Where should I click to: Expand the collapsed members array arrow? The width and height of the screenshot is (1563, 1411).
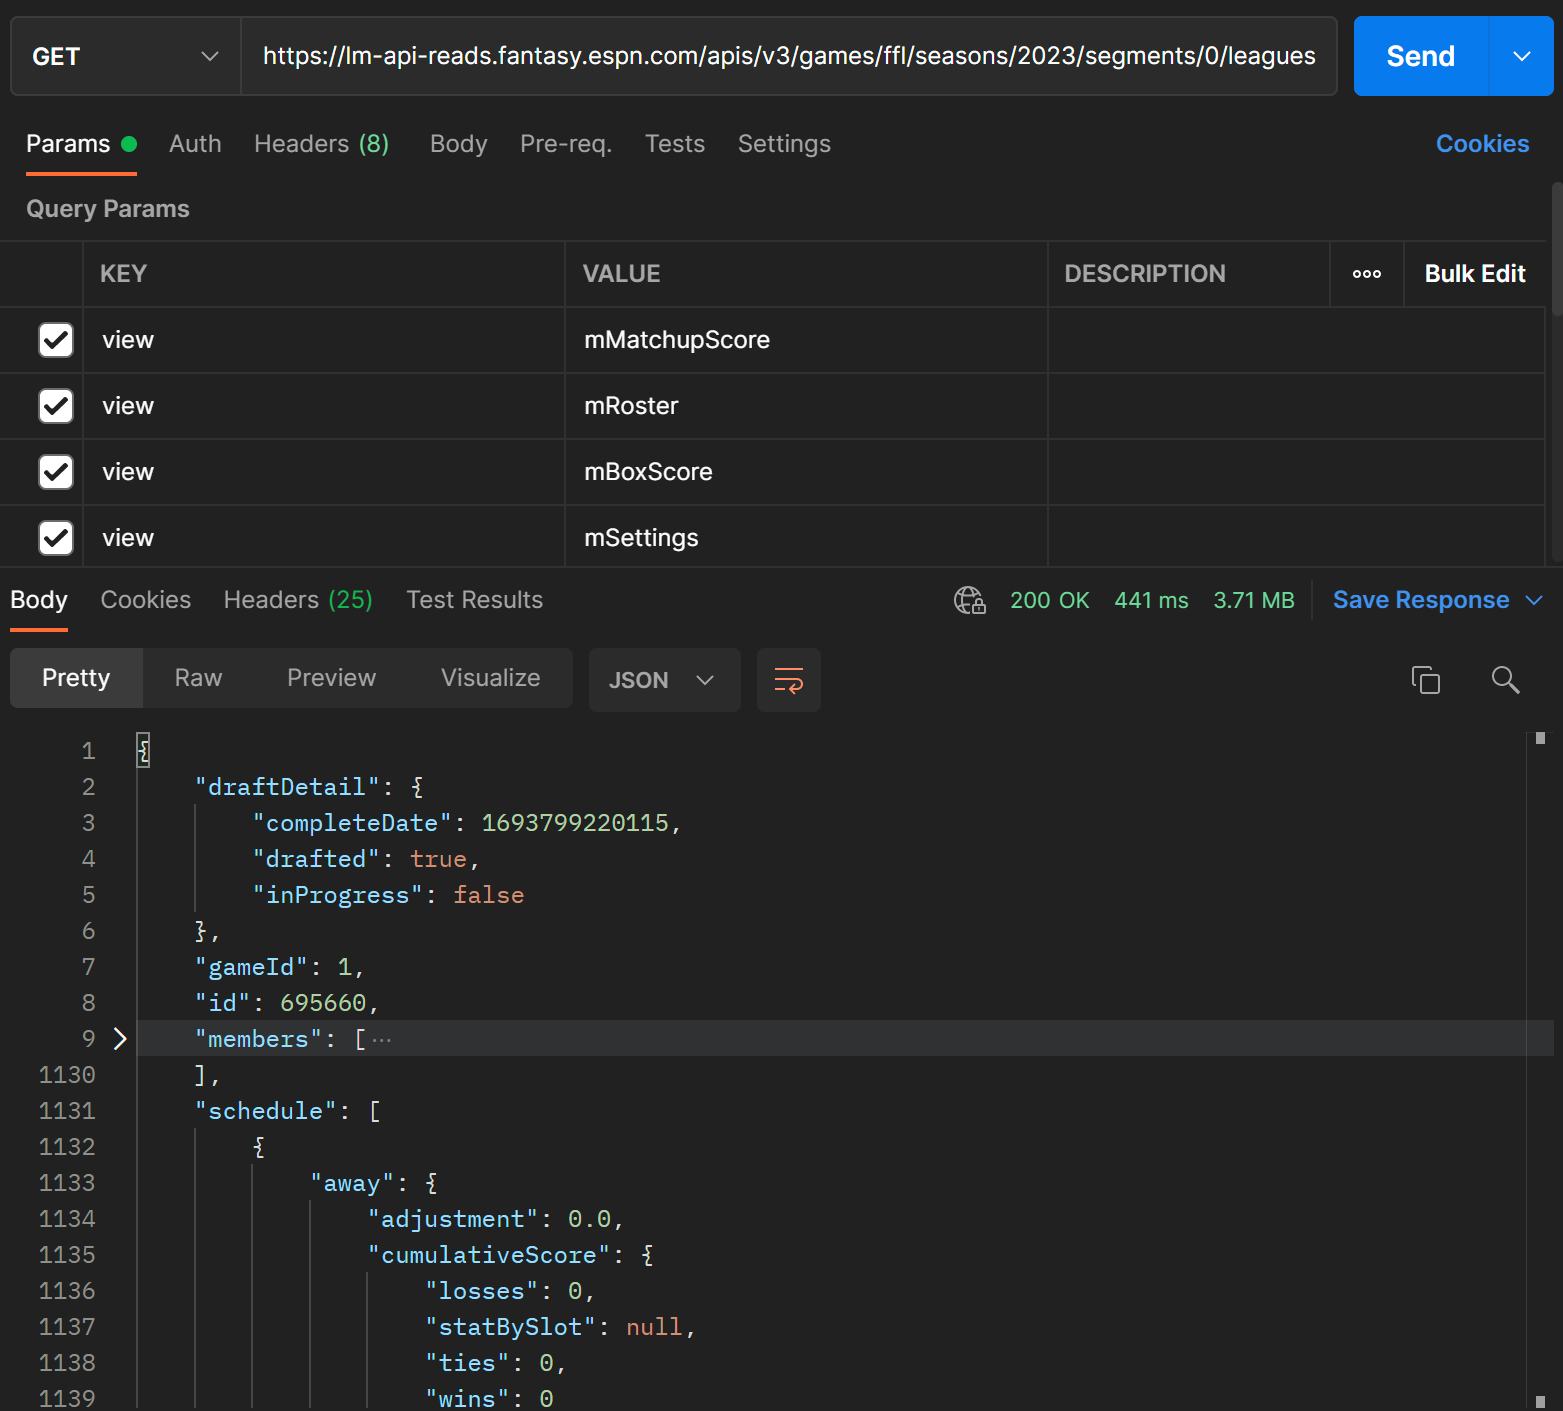click(120, 1039)
